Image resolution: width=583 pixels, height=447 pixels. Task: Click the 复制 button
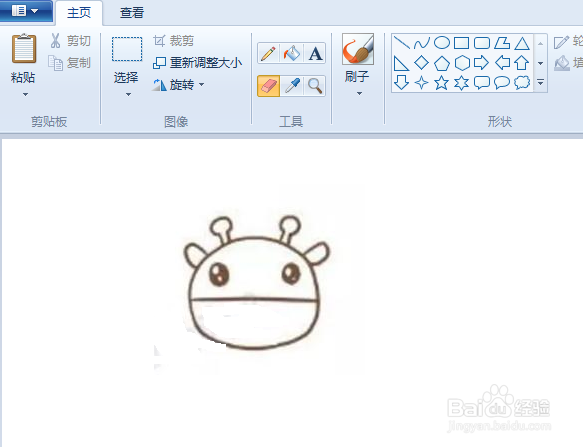(x=70, y=63)
